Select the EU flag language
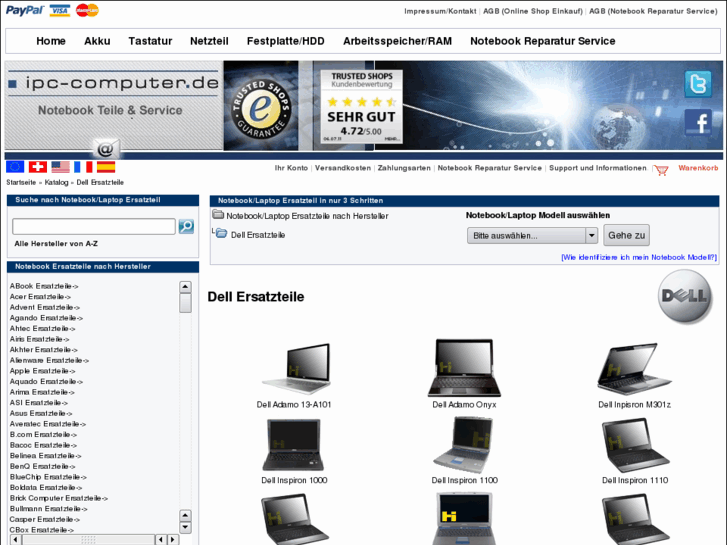This screenshot has width=727, height=545. pyautogui.click(x=15, y=167)
